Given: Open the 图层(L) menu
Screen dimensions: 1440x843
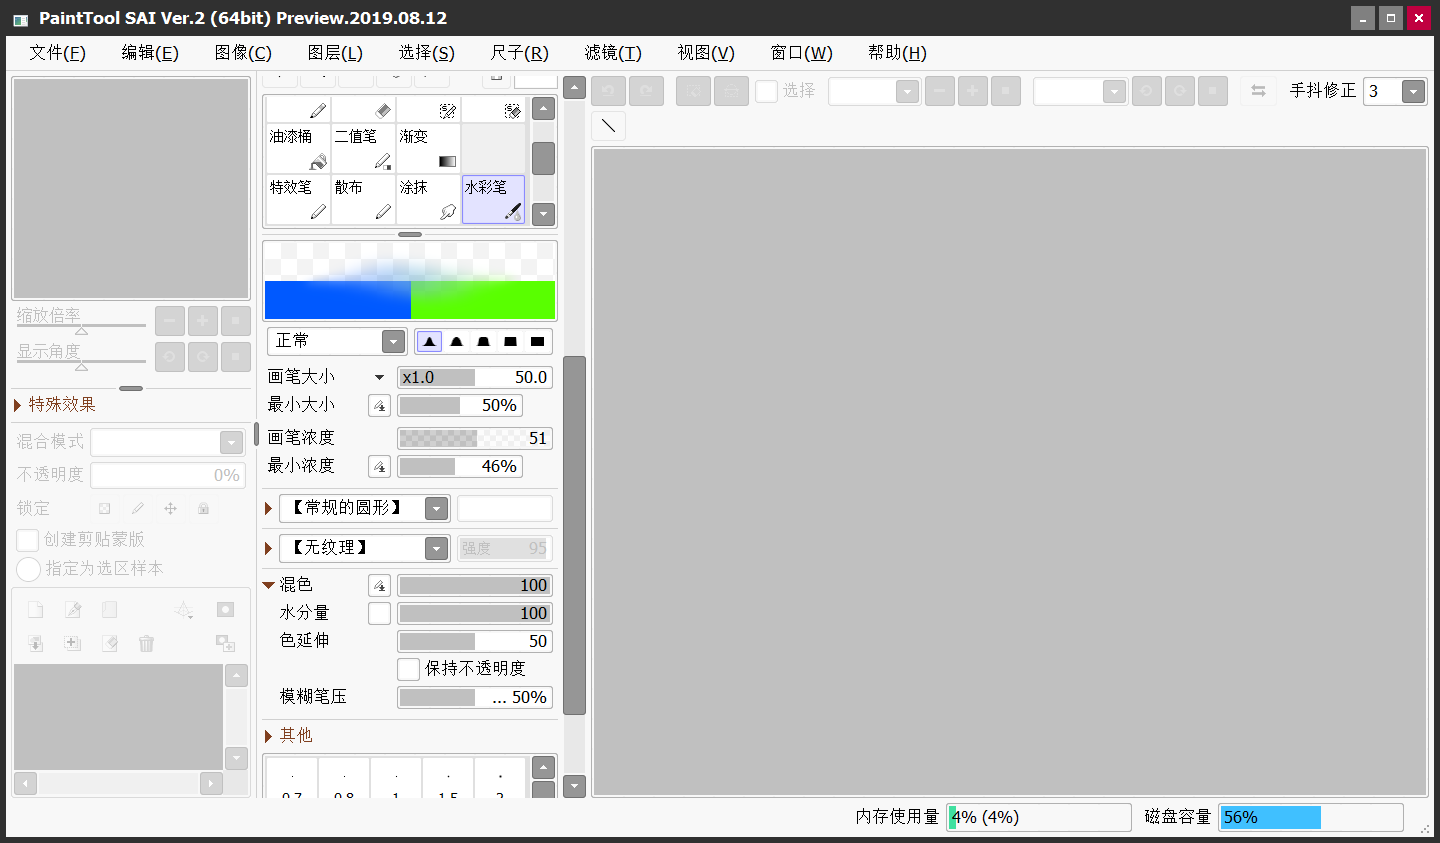Looking at the screenshot, I should pos(335,53).
